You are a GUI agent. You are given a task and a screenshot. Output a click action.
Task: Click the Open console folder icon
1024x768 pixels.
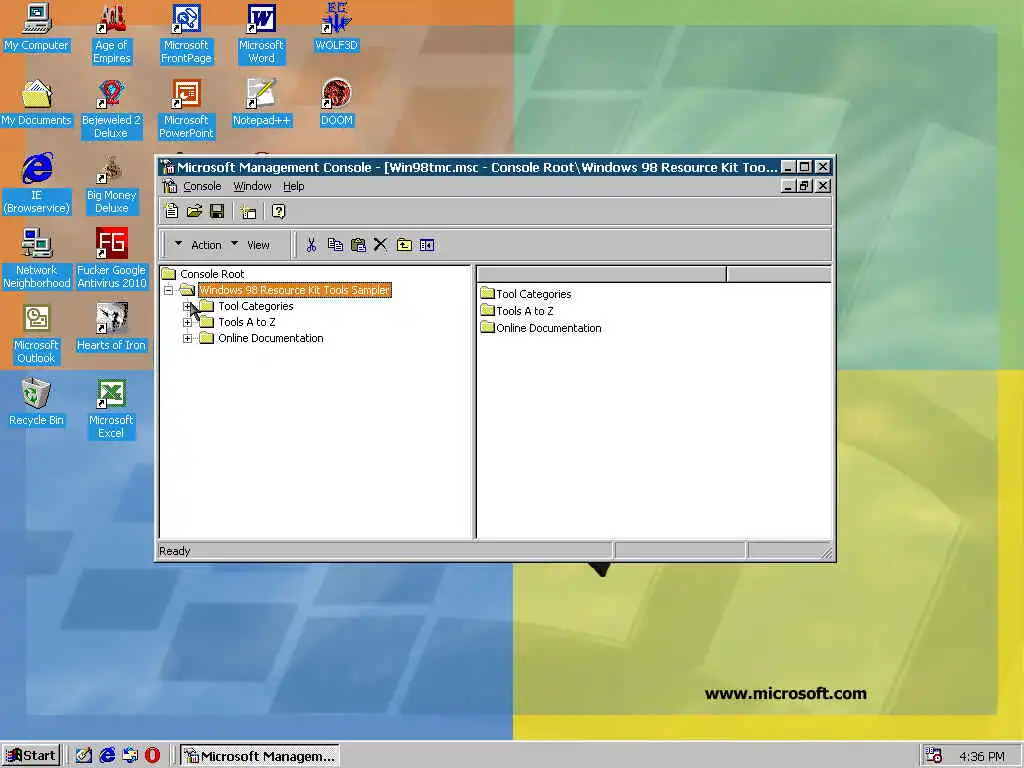(x=194, y=211)
